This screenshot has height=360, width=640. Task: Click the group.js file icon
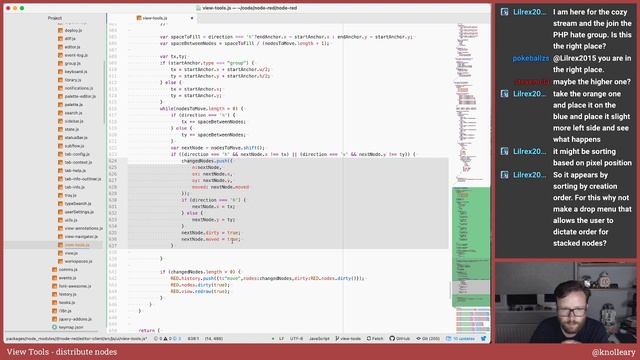[x=60, y=63]
